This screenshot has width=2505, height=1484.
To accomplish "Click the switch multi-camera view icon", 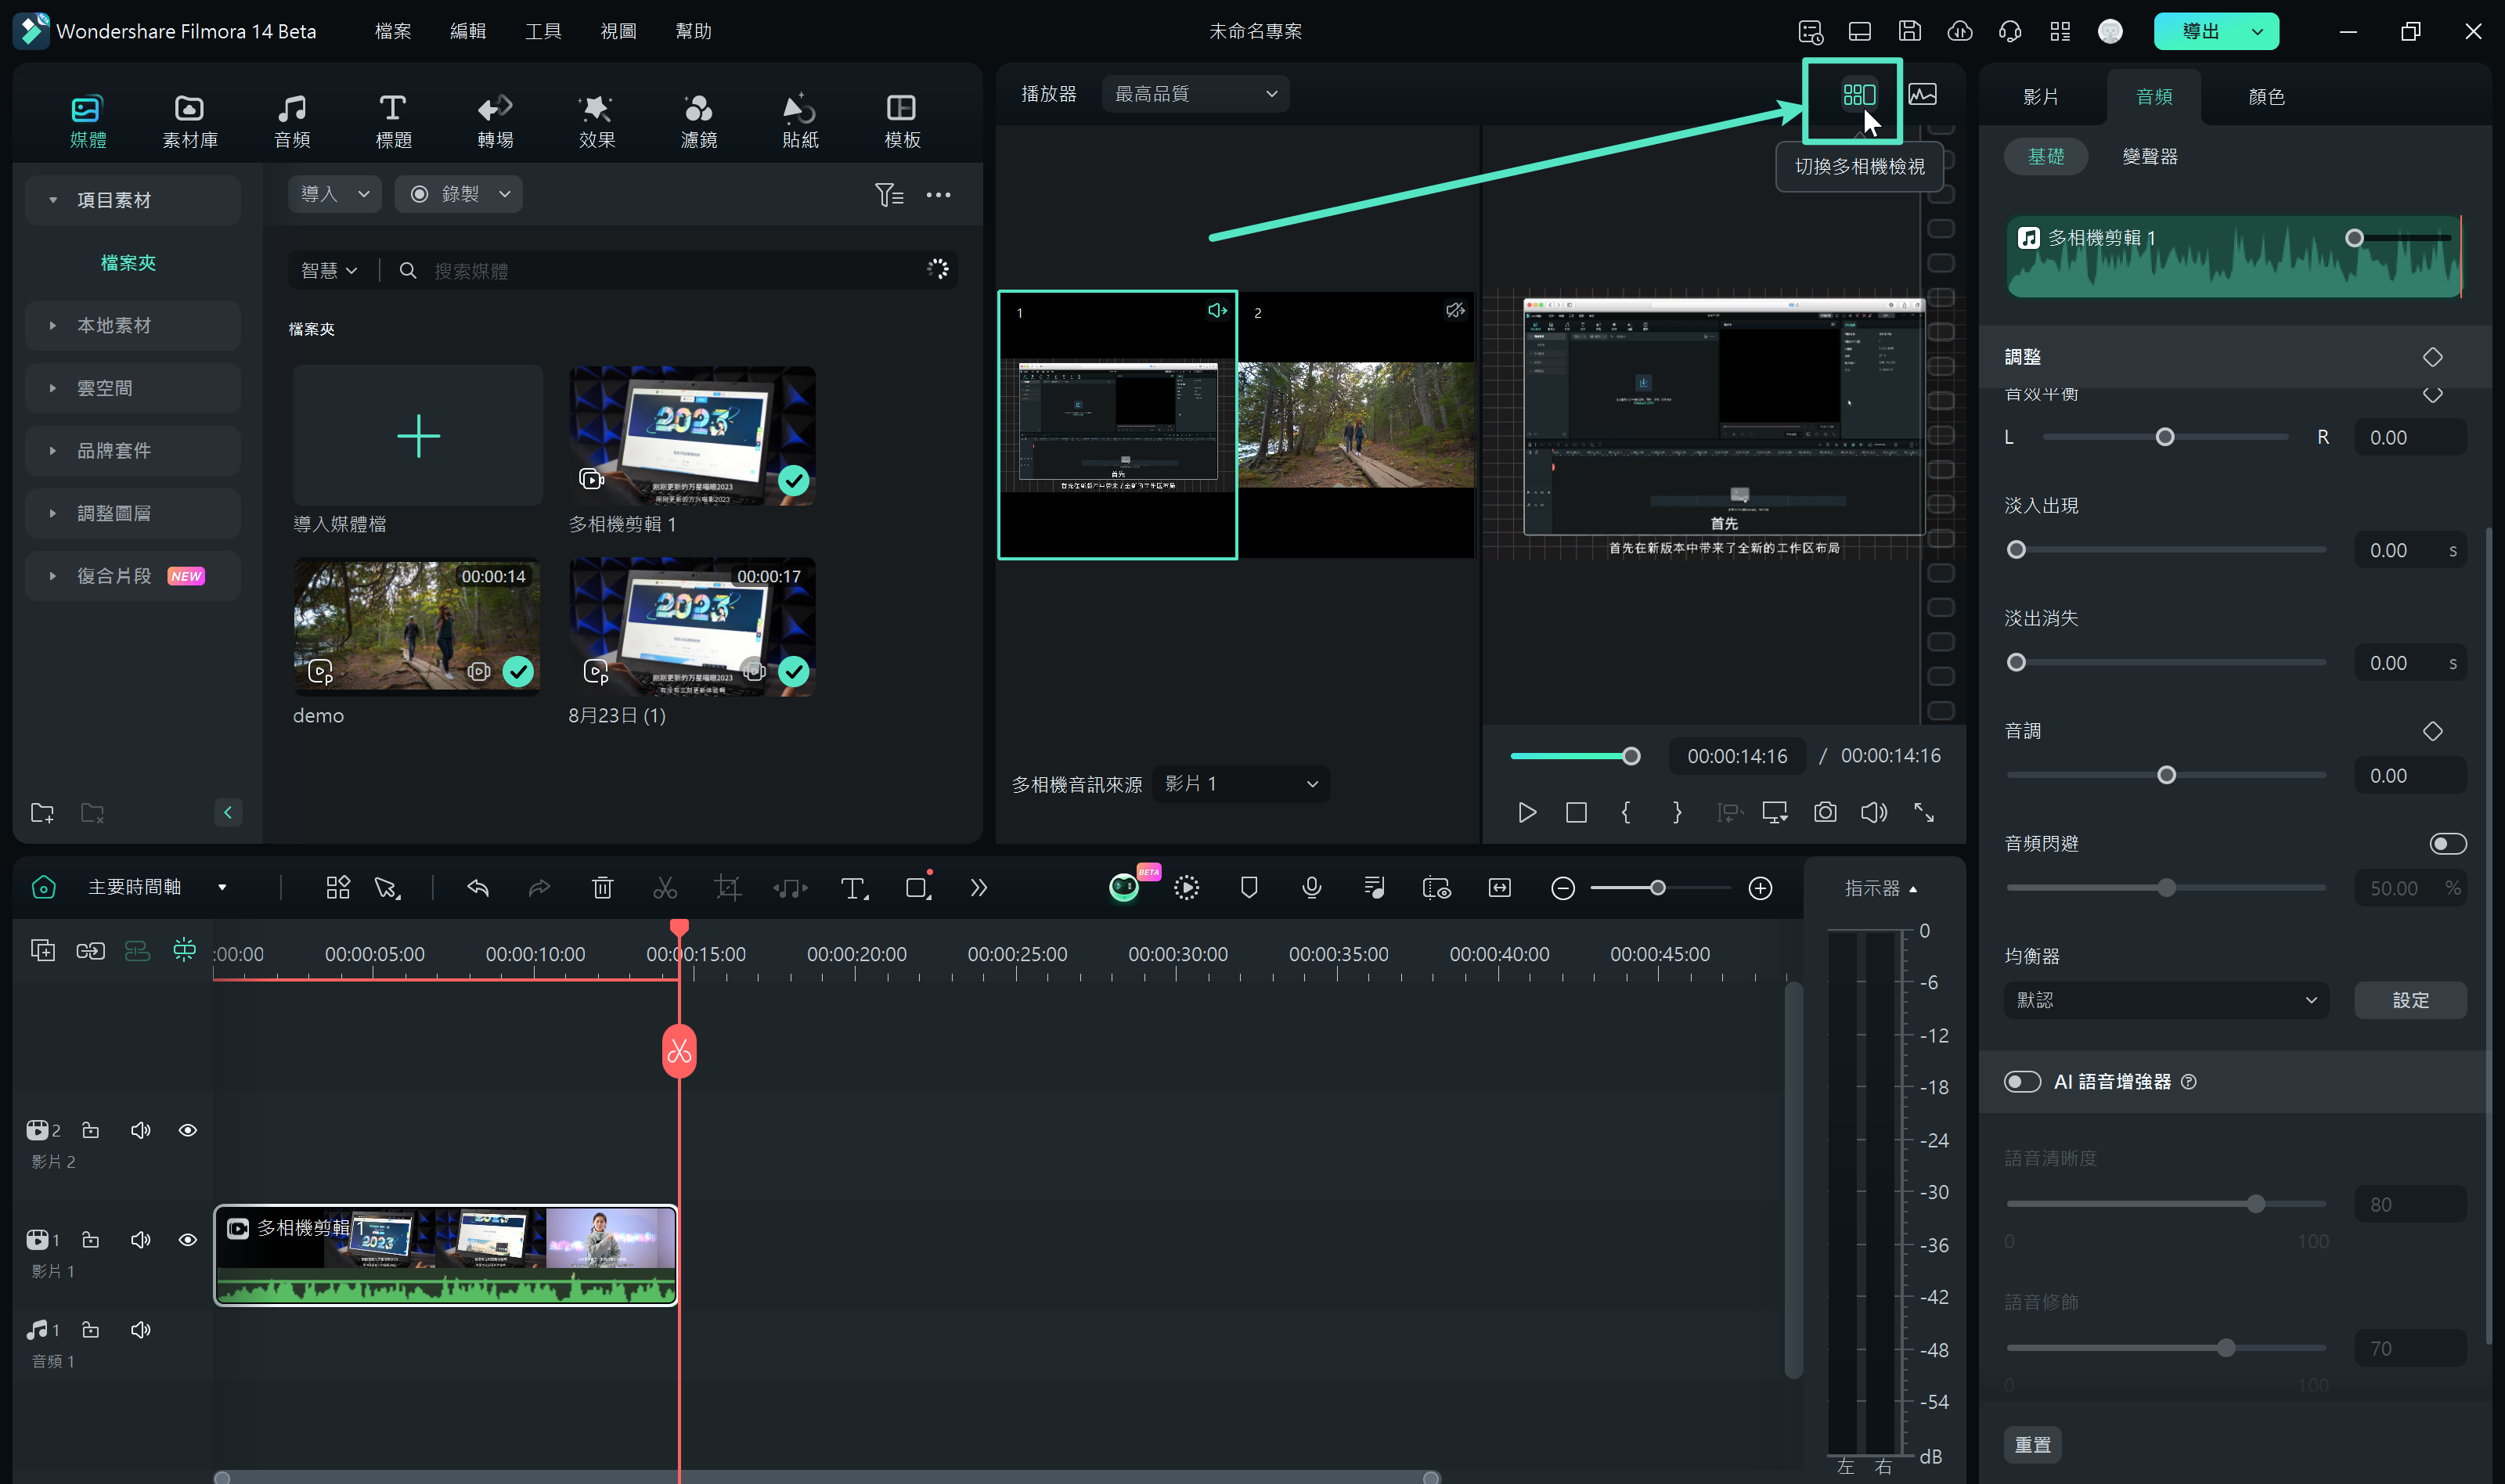I will [x=1859, y=94].
